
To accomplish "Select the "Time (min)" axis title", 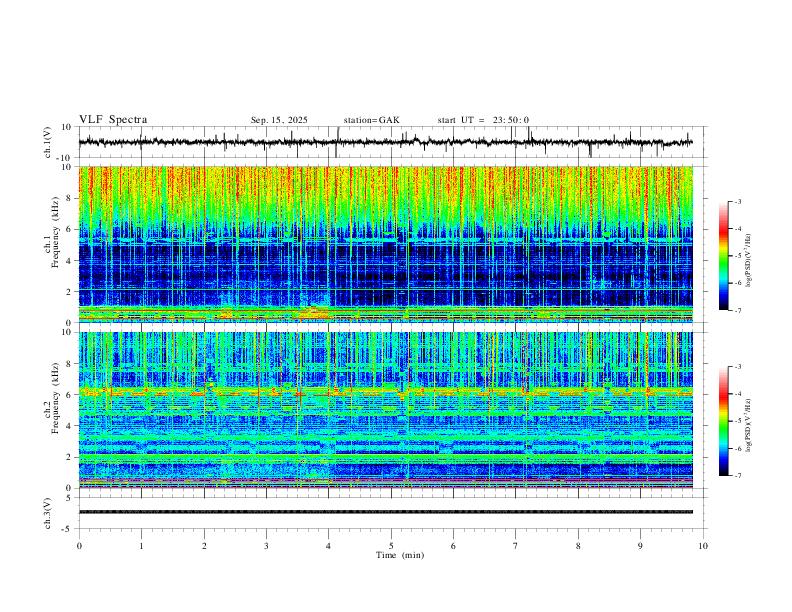I will pyautogui.click(x=400, y=555).
